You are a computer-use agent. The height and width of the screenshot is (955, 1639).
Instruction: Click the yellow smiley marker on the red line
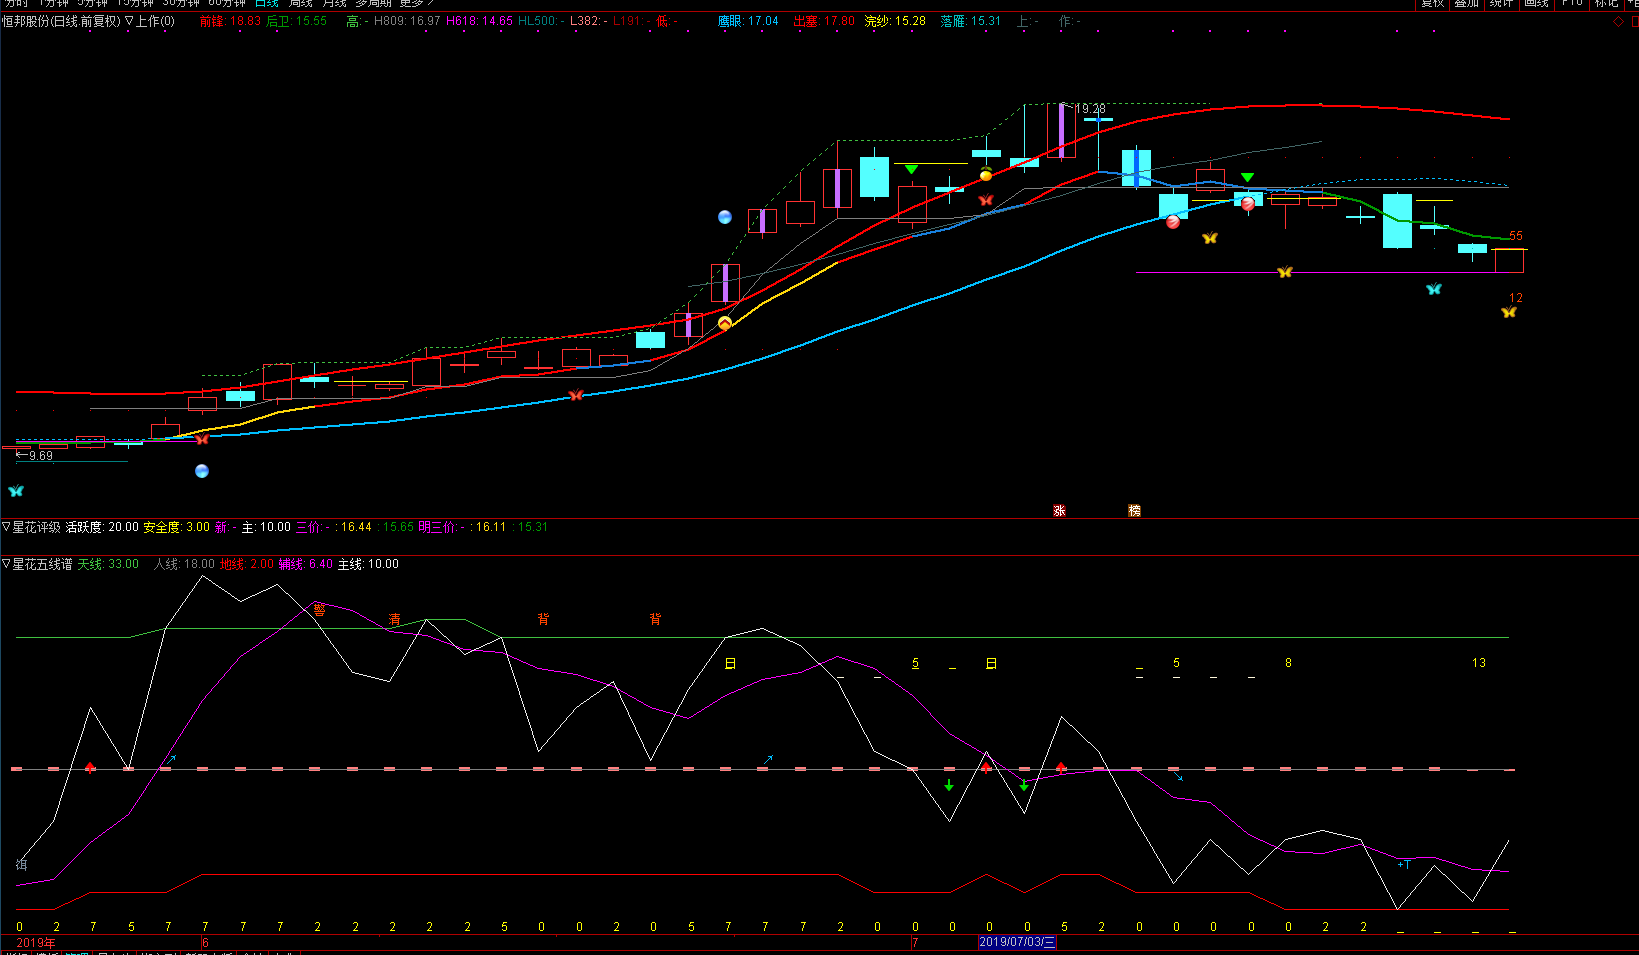tap(725, 323)
